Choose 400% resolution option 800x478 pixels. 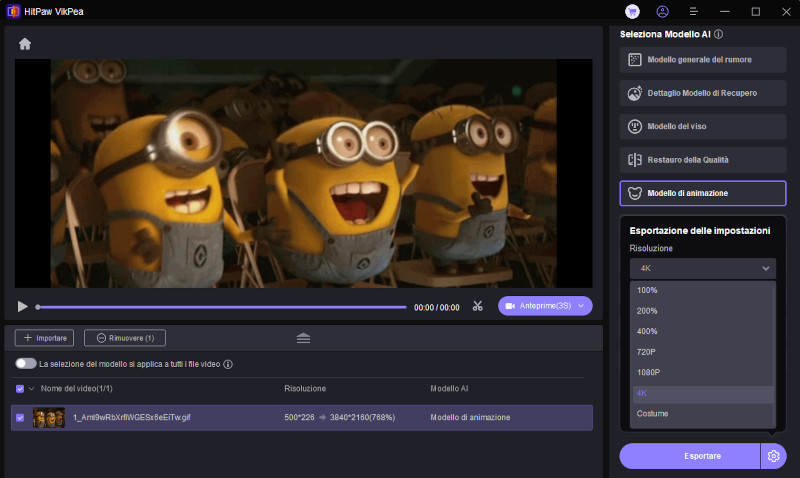703,331
